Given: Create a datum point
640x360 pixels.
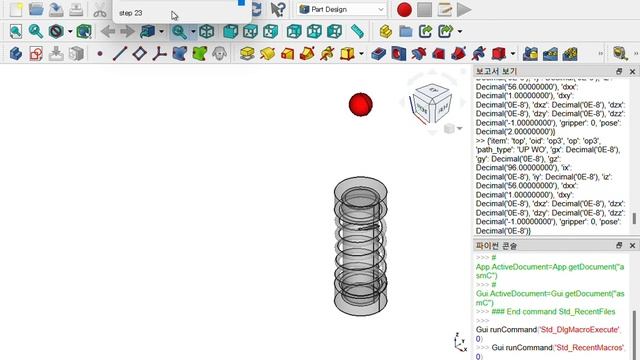Looking at the screenshot, I should pos(100,53).
